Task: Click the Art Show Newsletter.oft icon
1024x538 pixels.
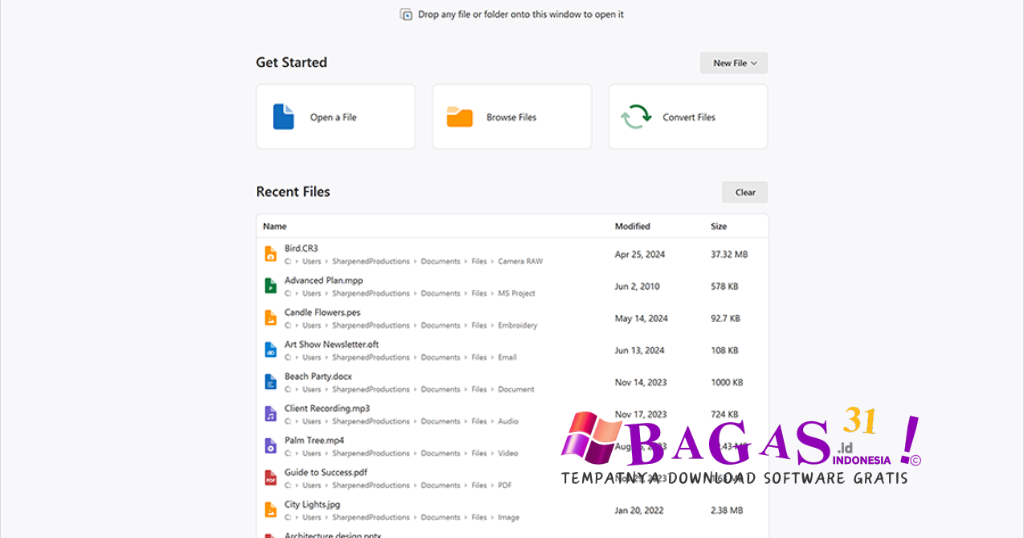Action: point(270,350)
